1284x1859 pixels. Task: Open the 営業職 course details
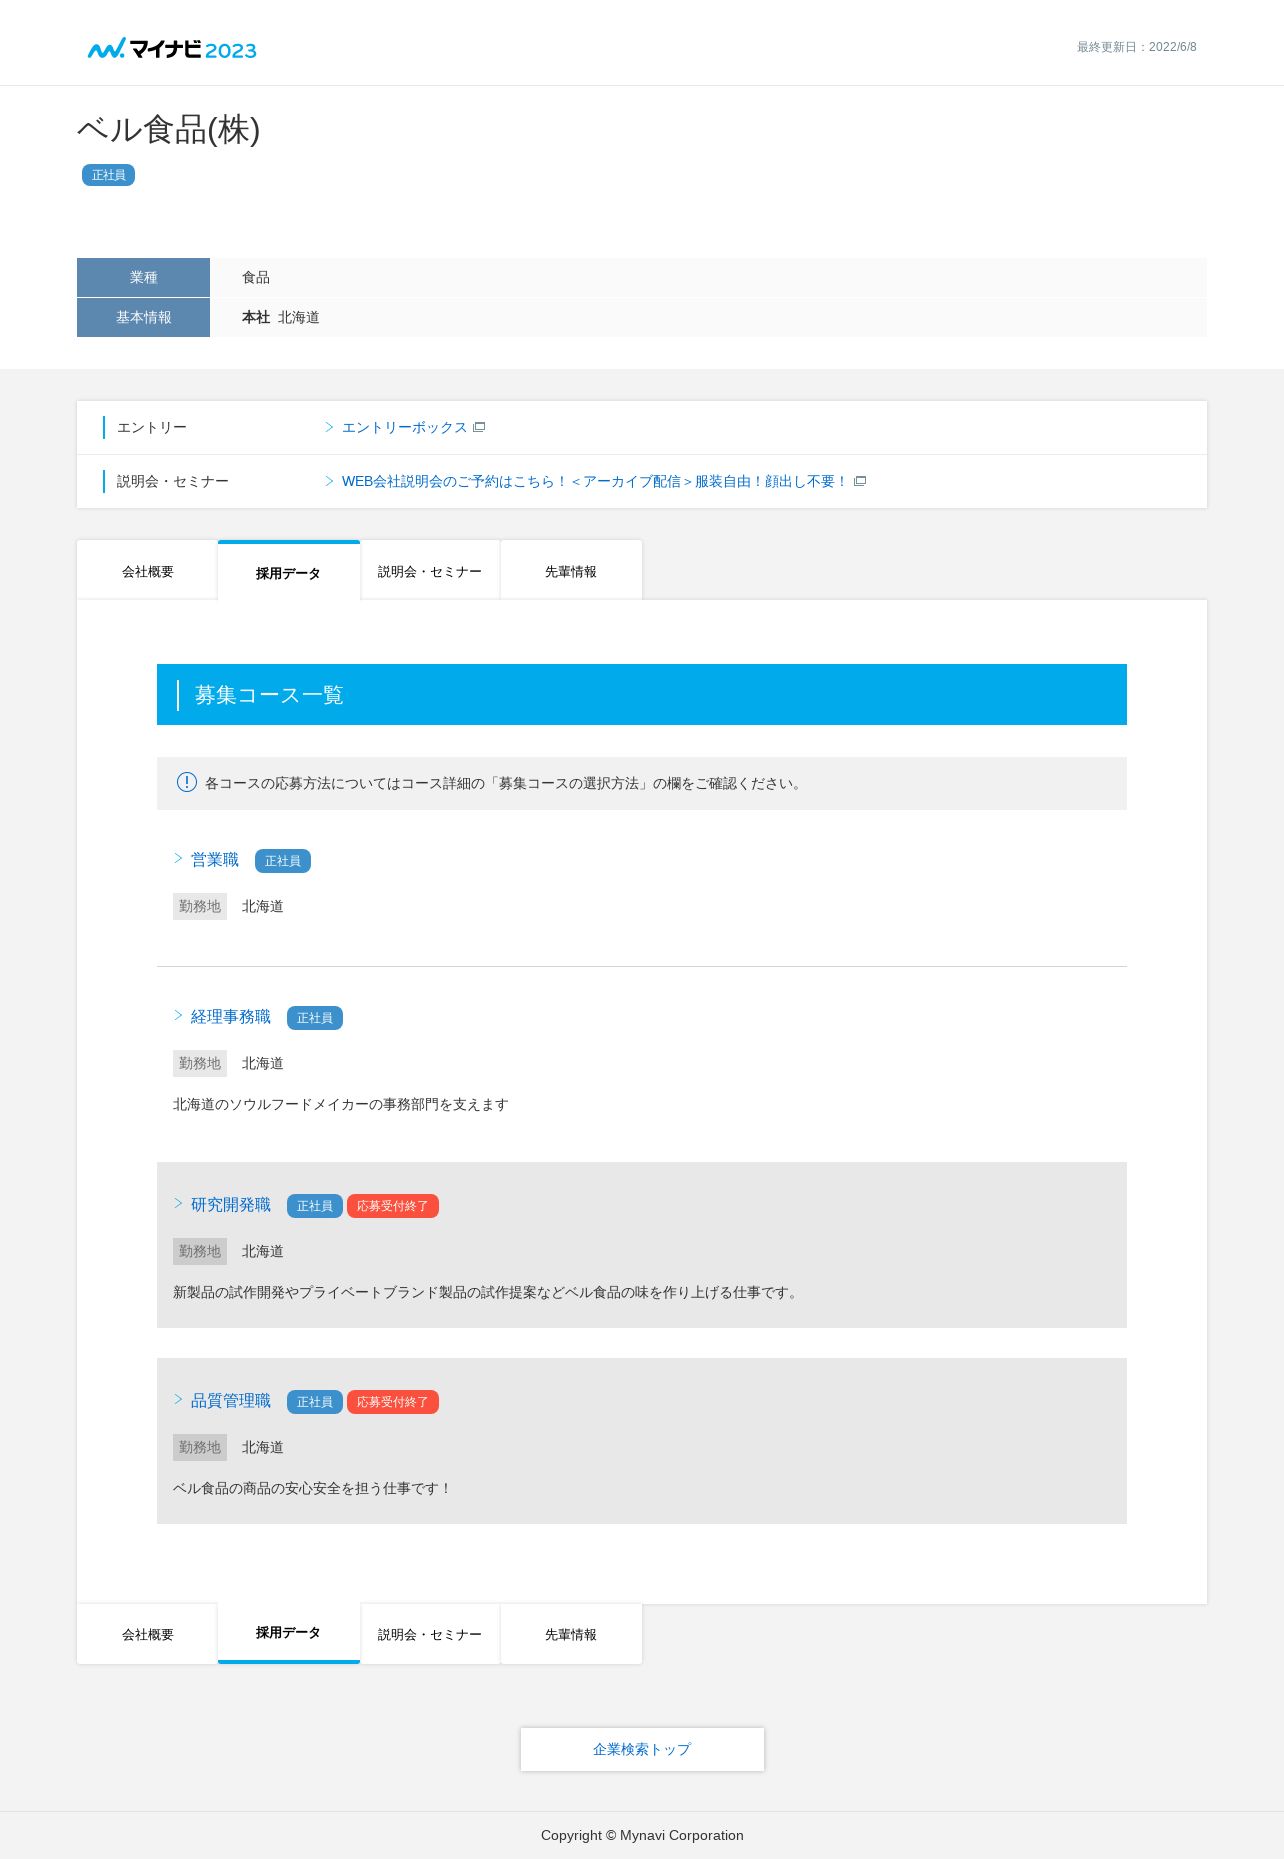[x=215, y=860]
